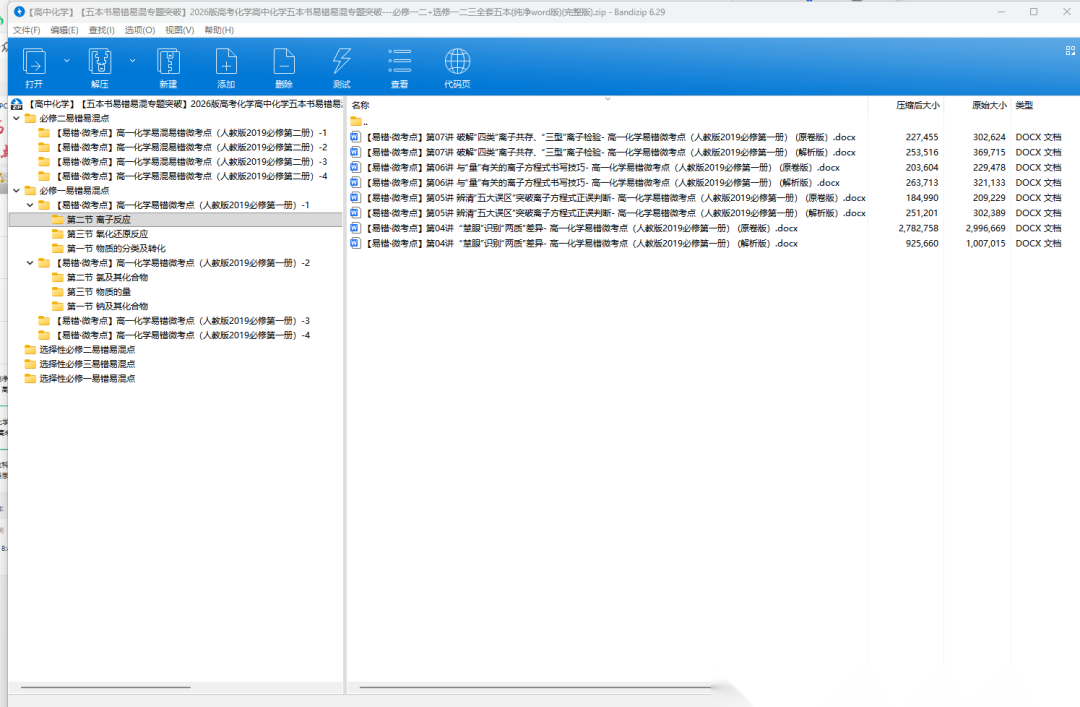The image size is (1080, 707).
Task: Click the New archive (新建) icon
Action: pos(168,64)
